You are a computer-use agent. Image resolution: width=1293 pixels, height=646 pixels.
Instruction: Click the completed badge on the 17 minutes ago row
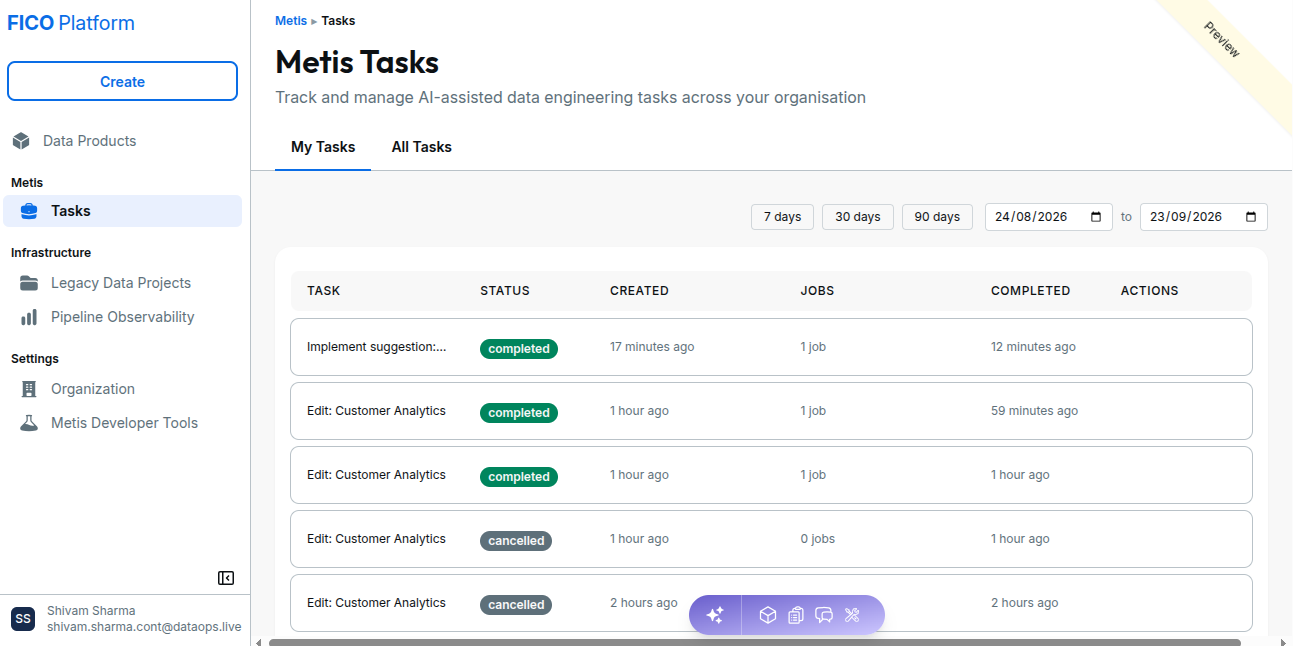[x=519, y=349]
